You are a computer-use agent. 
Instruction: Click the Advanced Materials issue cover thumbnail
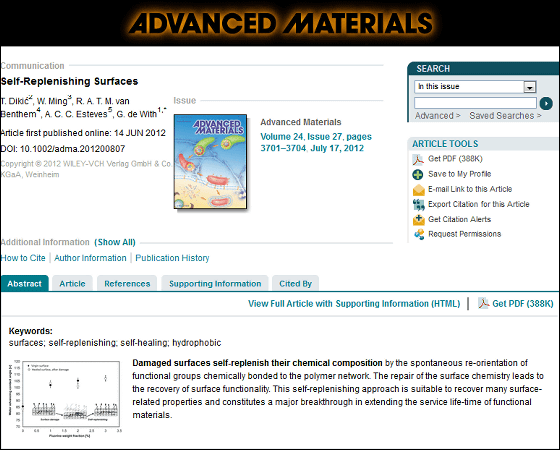210,161
